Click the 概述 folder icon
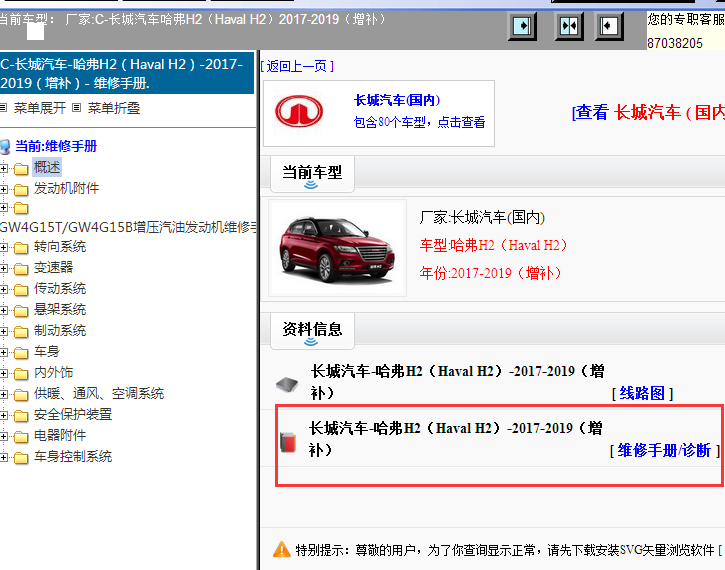The height and width of the screenshot is (570, 725). coord(21,169)
